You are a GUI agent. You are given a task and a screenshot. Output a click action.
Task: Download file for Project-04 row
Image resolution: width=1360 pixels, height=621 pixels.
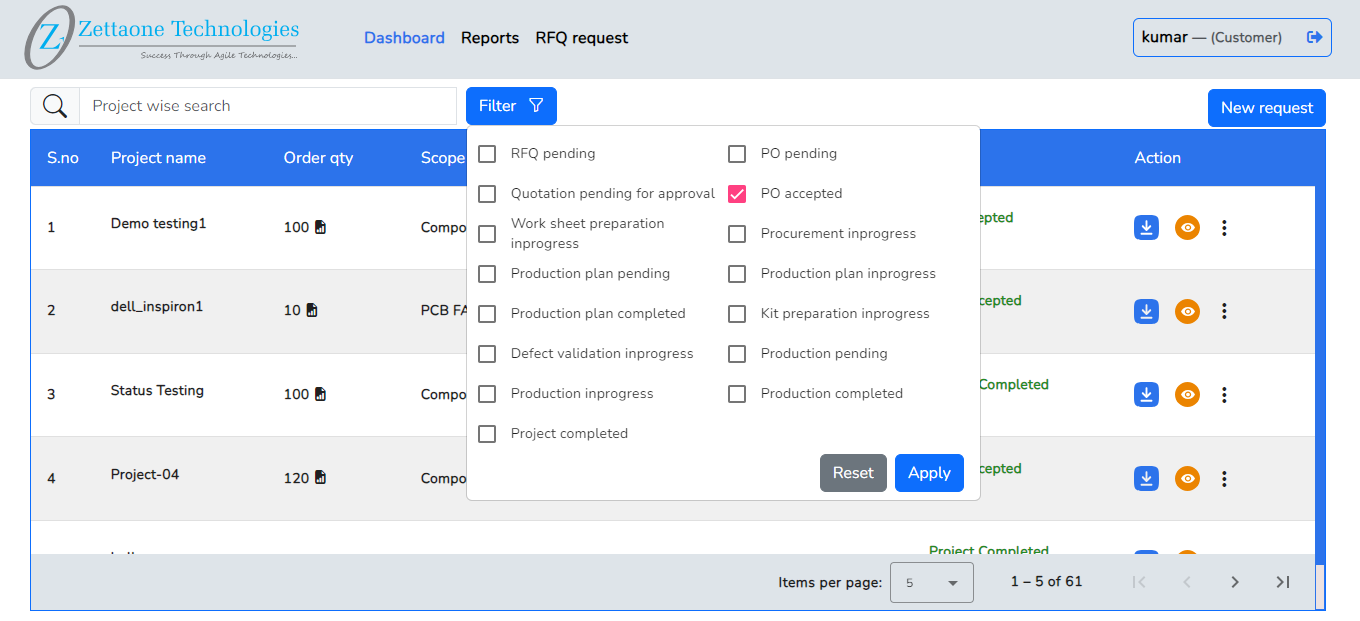point(1146,479)
